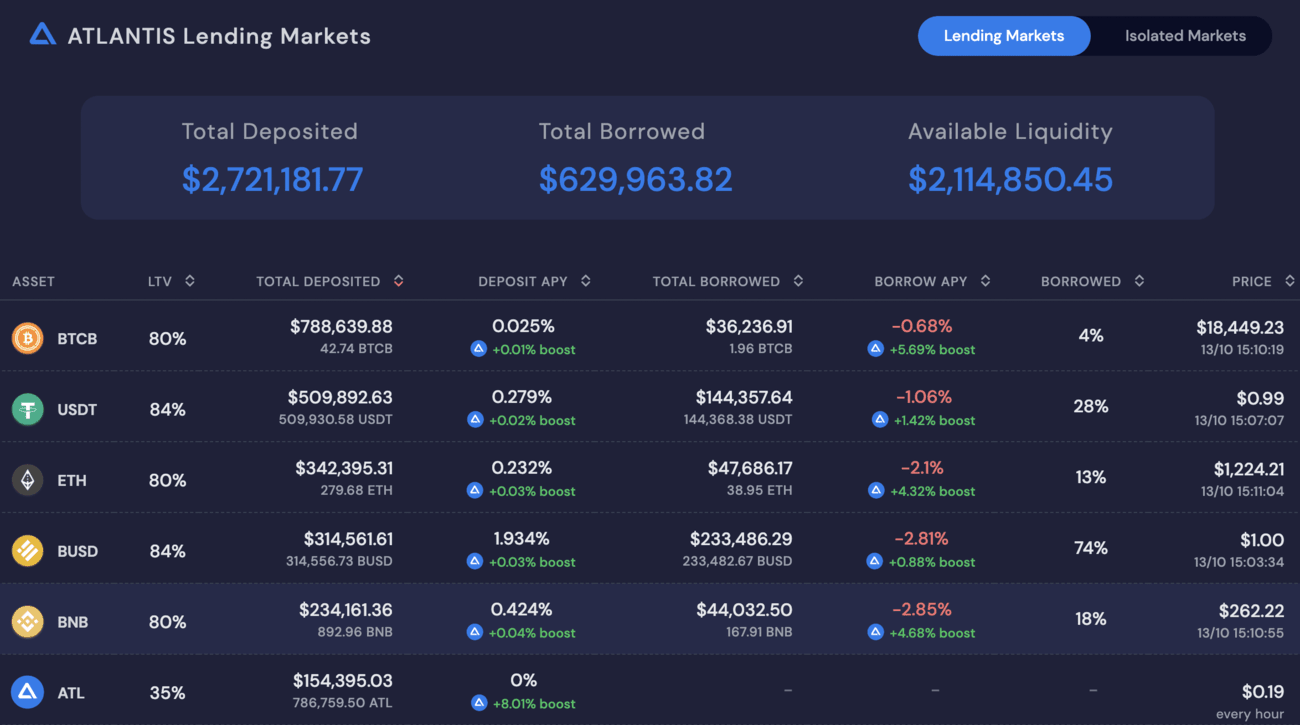Open the BNB market name
1300x725 pixels.
[73, 623]
